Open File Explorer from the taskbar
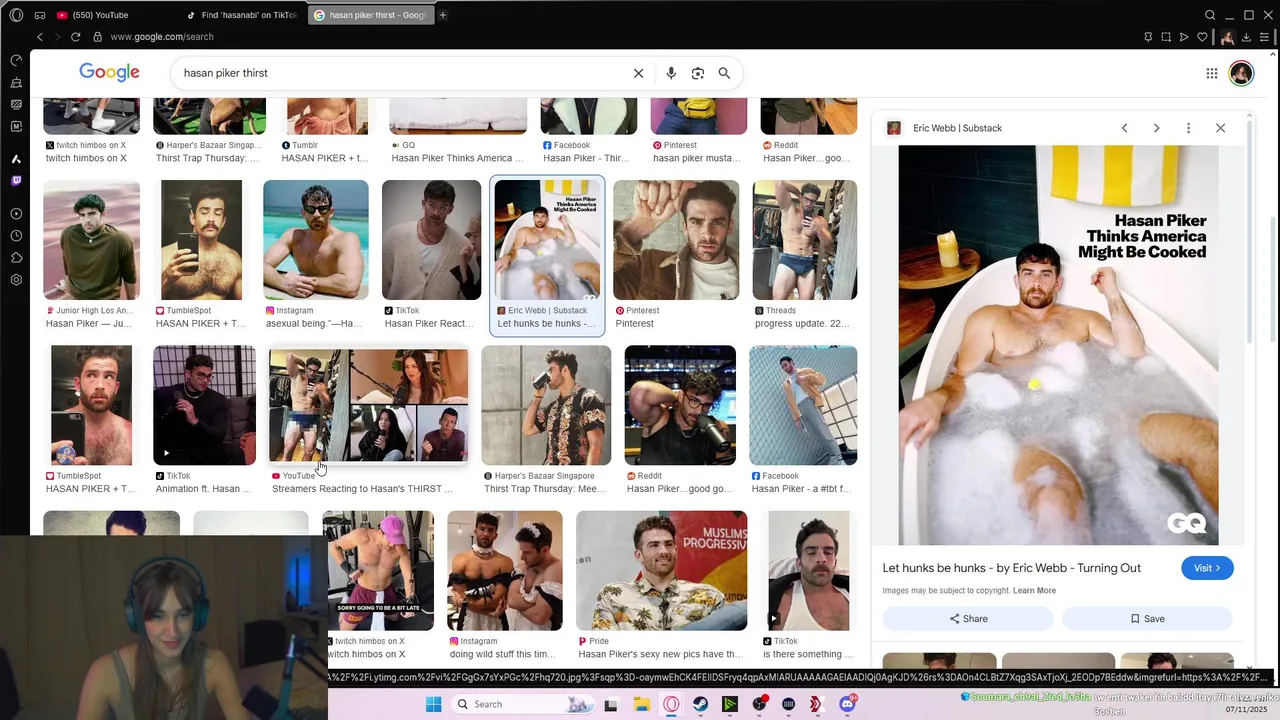The width and height of the screenshot is (1280, 720). [642, 704]
